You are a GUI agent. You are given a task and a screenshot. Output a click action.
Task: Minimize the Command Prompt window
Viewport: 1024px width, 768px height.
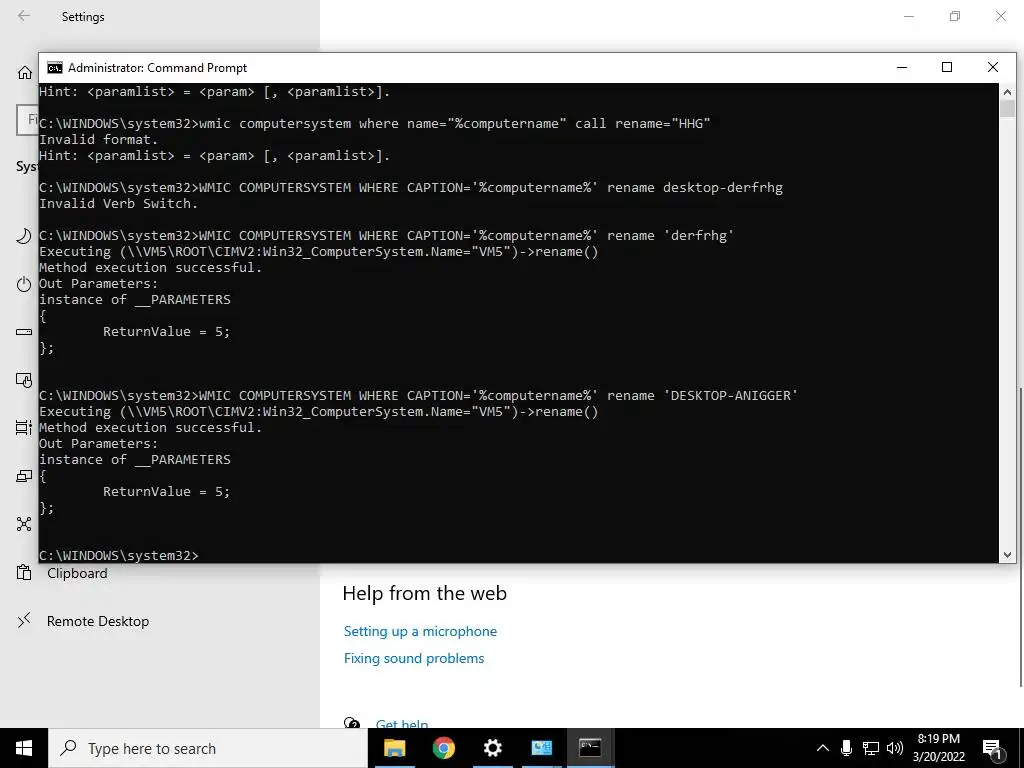click(902, 67)
